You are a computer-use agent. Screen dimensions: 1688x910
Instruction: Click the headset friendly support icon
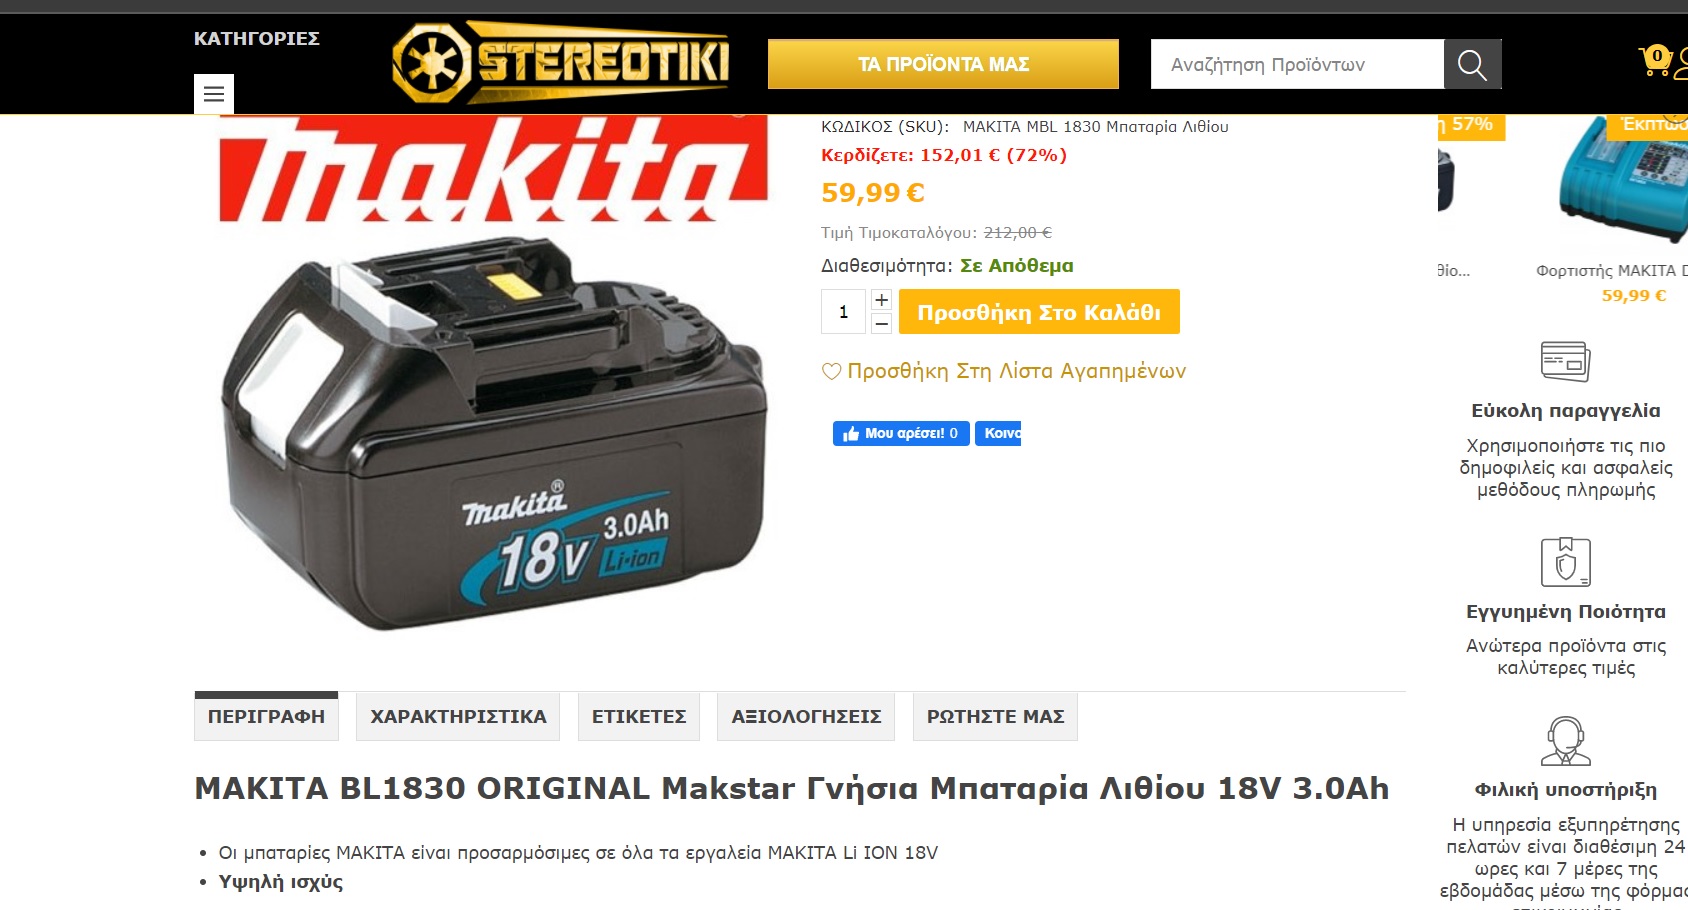point(1566,741)
